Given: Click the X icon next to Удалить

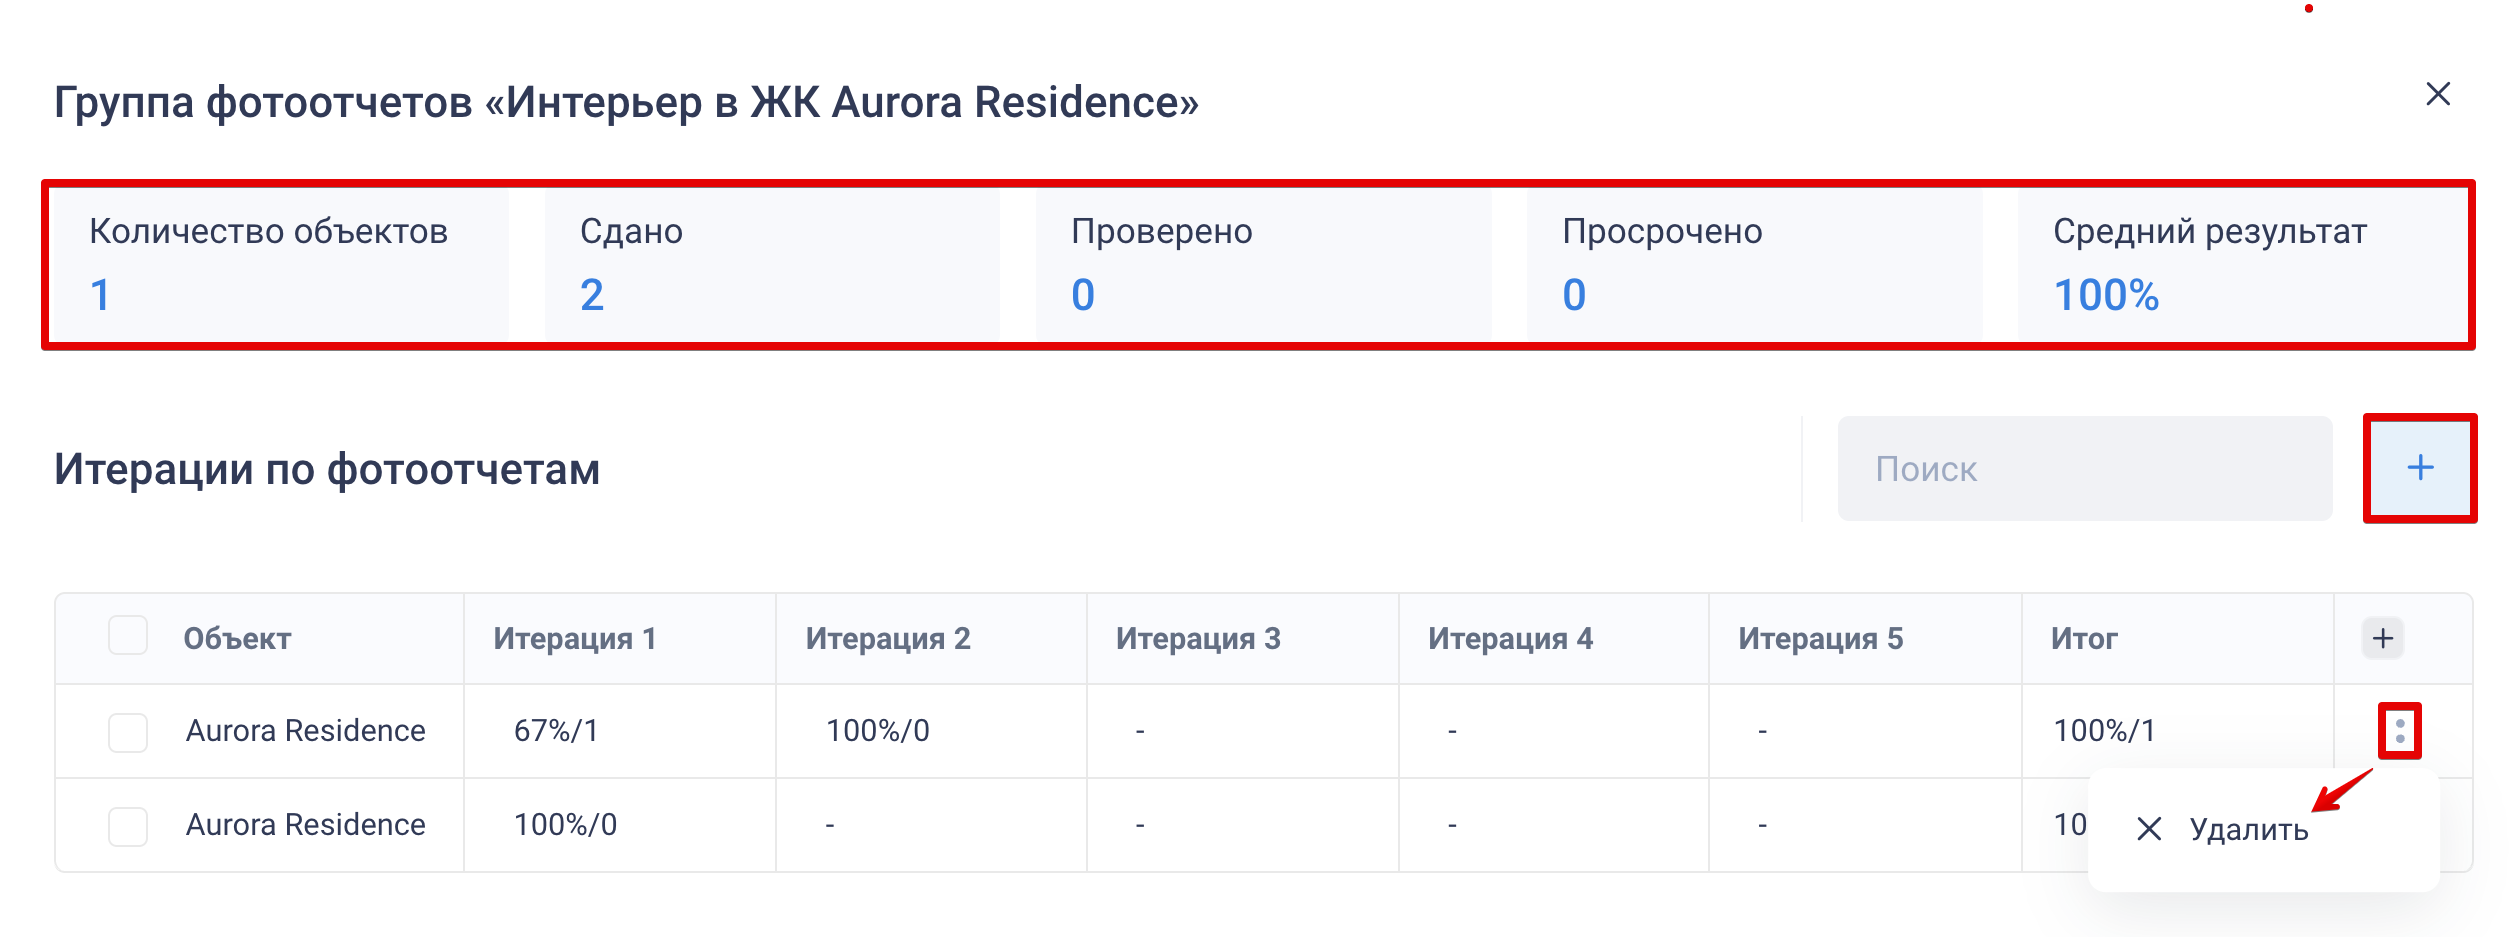Looking at the screenshot, I should 2149,828.
